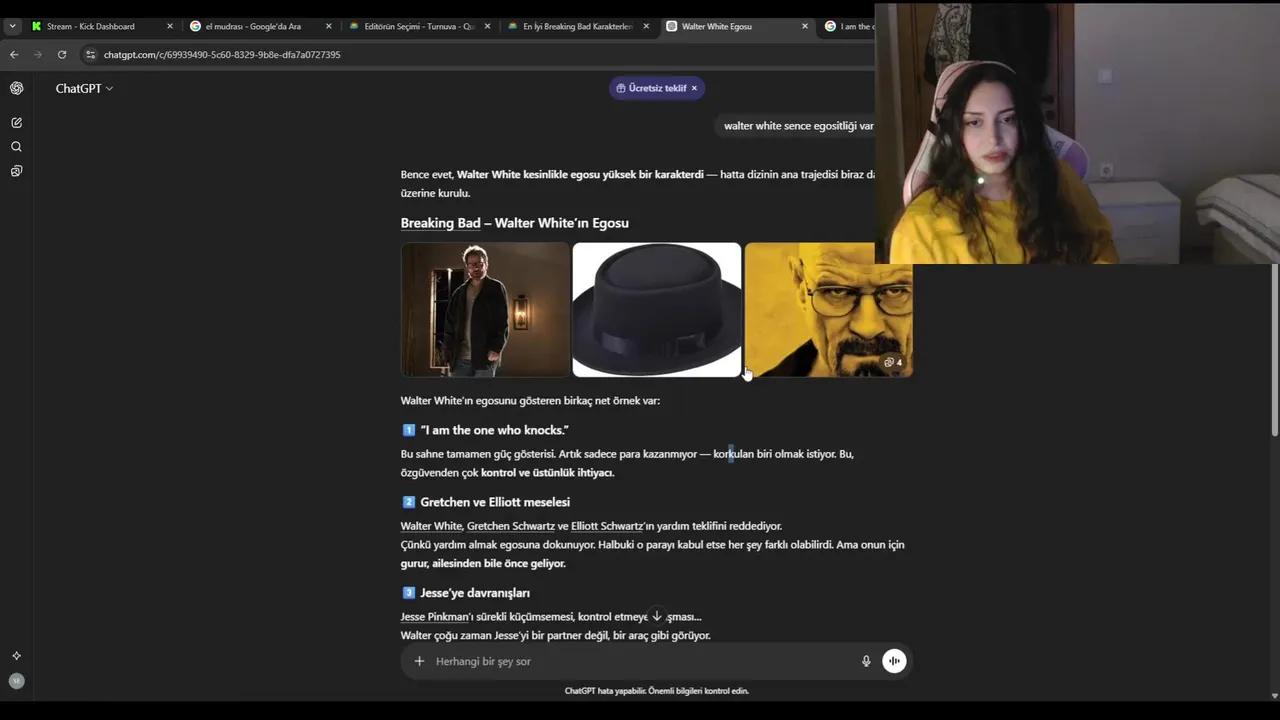
Task: Start a new chat via pencil icon
Action: (17, 122)
